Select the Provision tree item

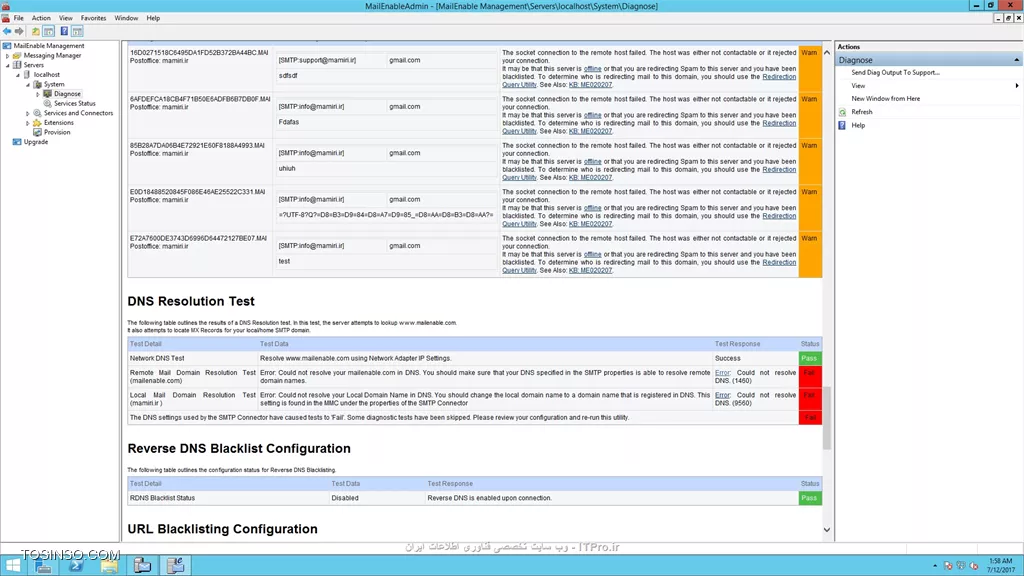(57, 132)
